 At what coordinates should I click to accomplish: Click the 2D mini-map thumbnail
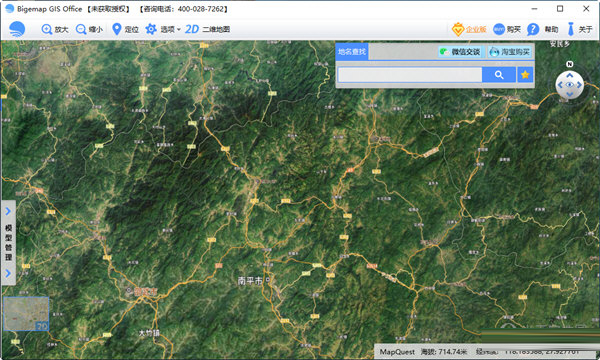coord(26,313)
